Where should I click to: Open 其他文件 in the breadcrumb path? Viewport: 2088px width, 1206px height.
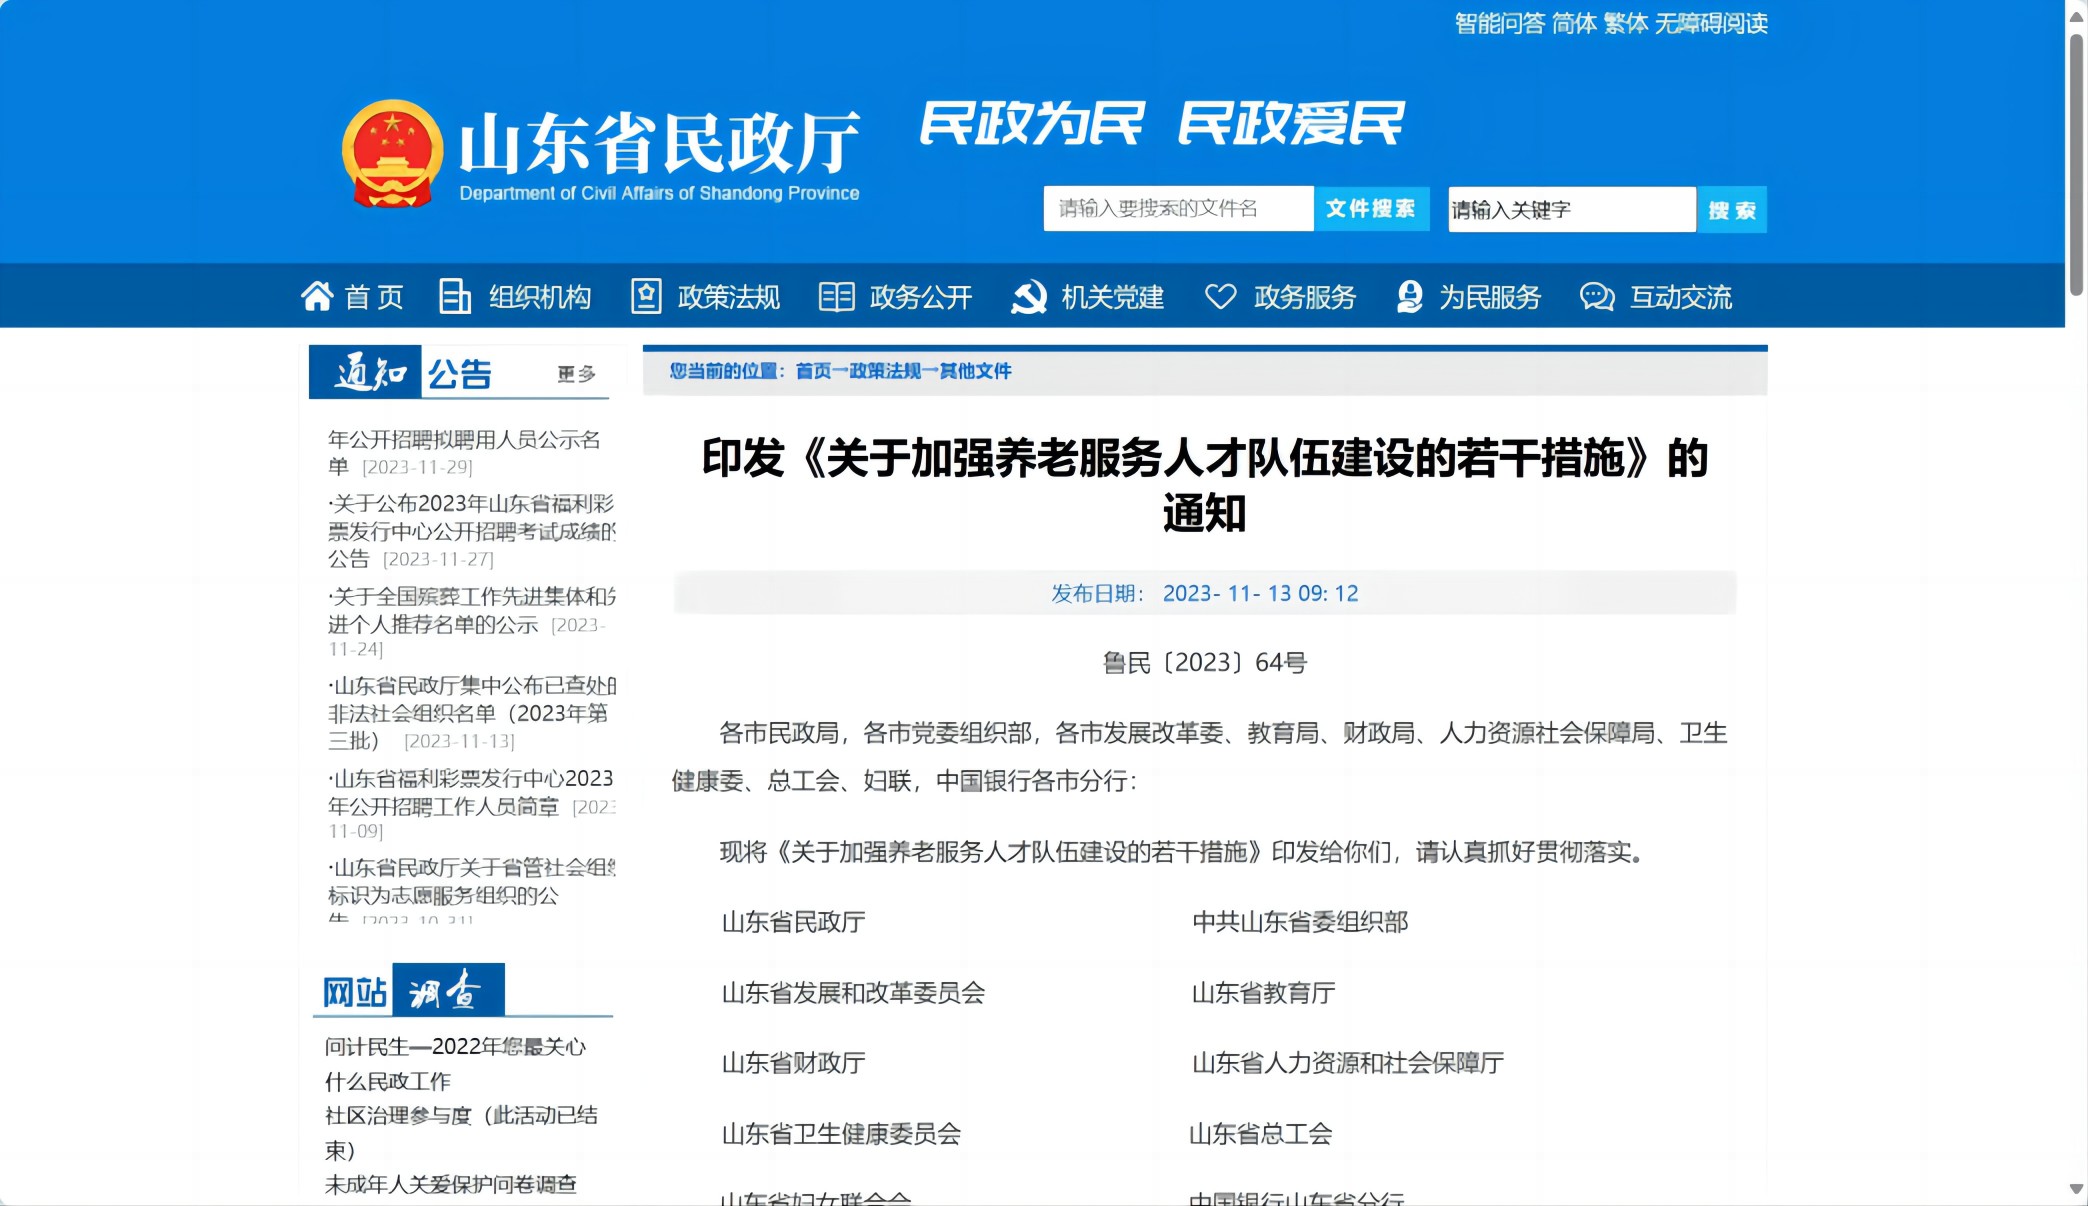[975, 371]
